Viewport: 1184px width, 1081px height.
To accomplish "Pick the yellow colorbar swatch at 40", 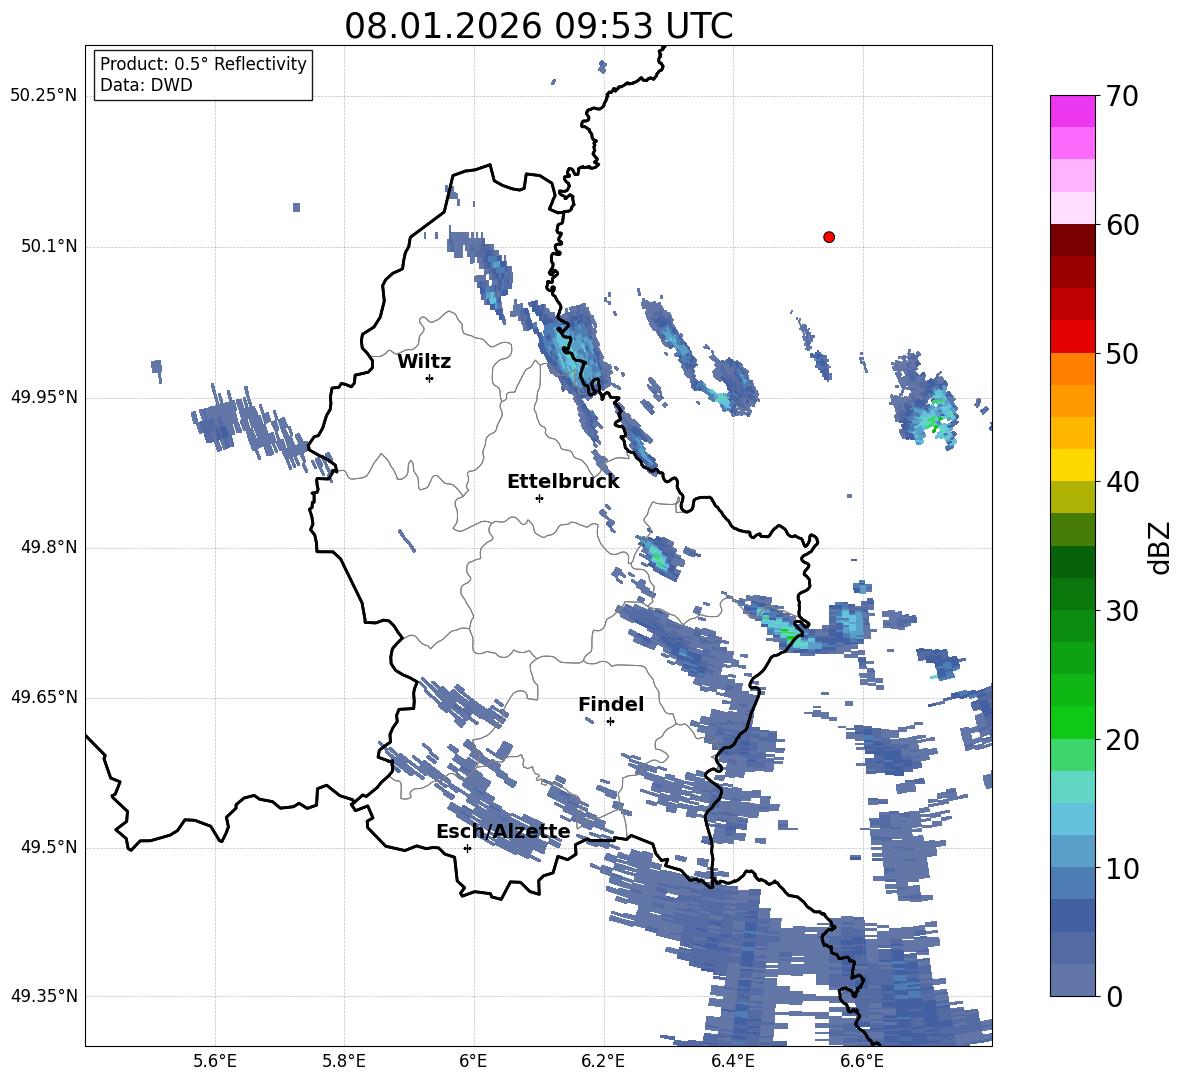I will click(x=1072, y=465).
